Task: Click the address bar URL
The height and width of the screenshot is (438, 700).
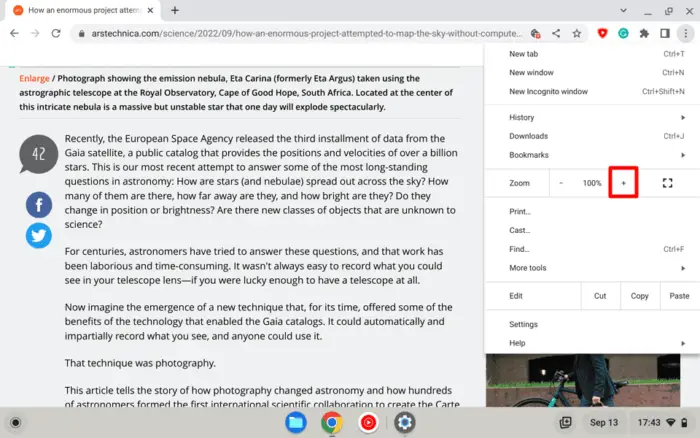Action: (306, 33)
